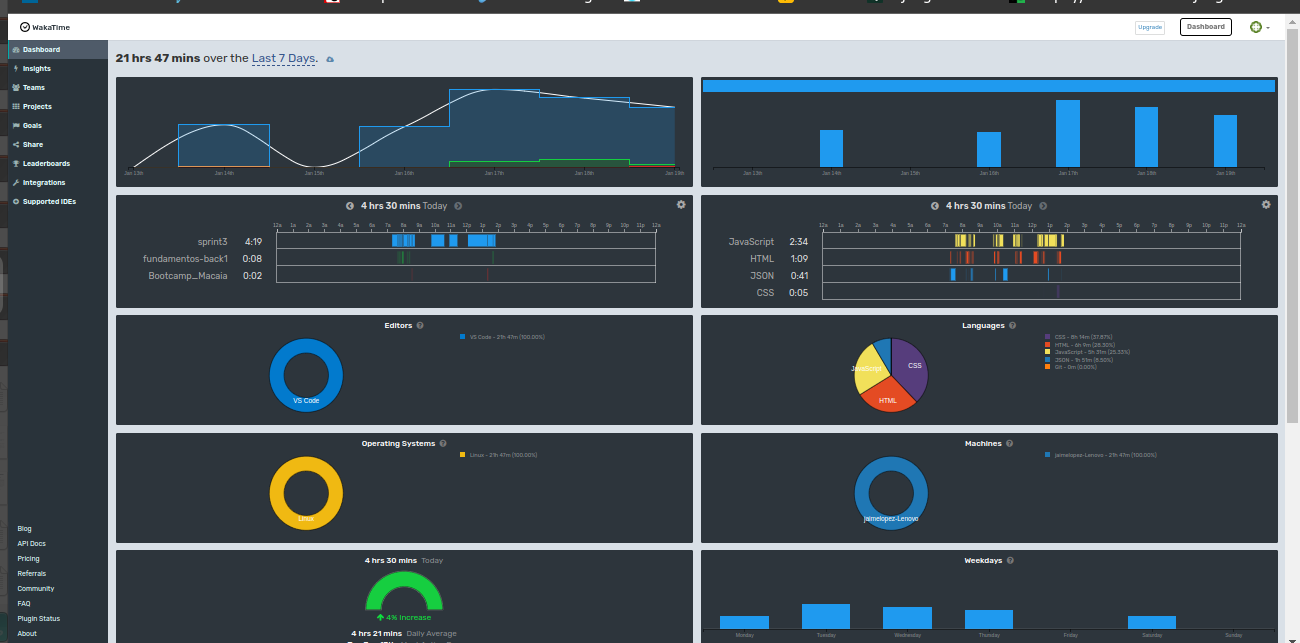Open the Community link
This screenshot has height=643, width=1300.
click(36, 588)
